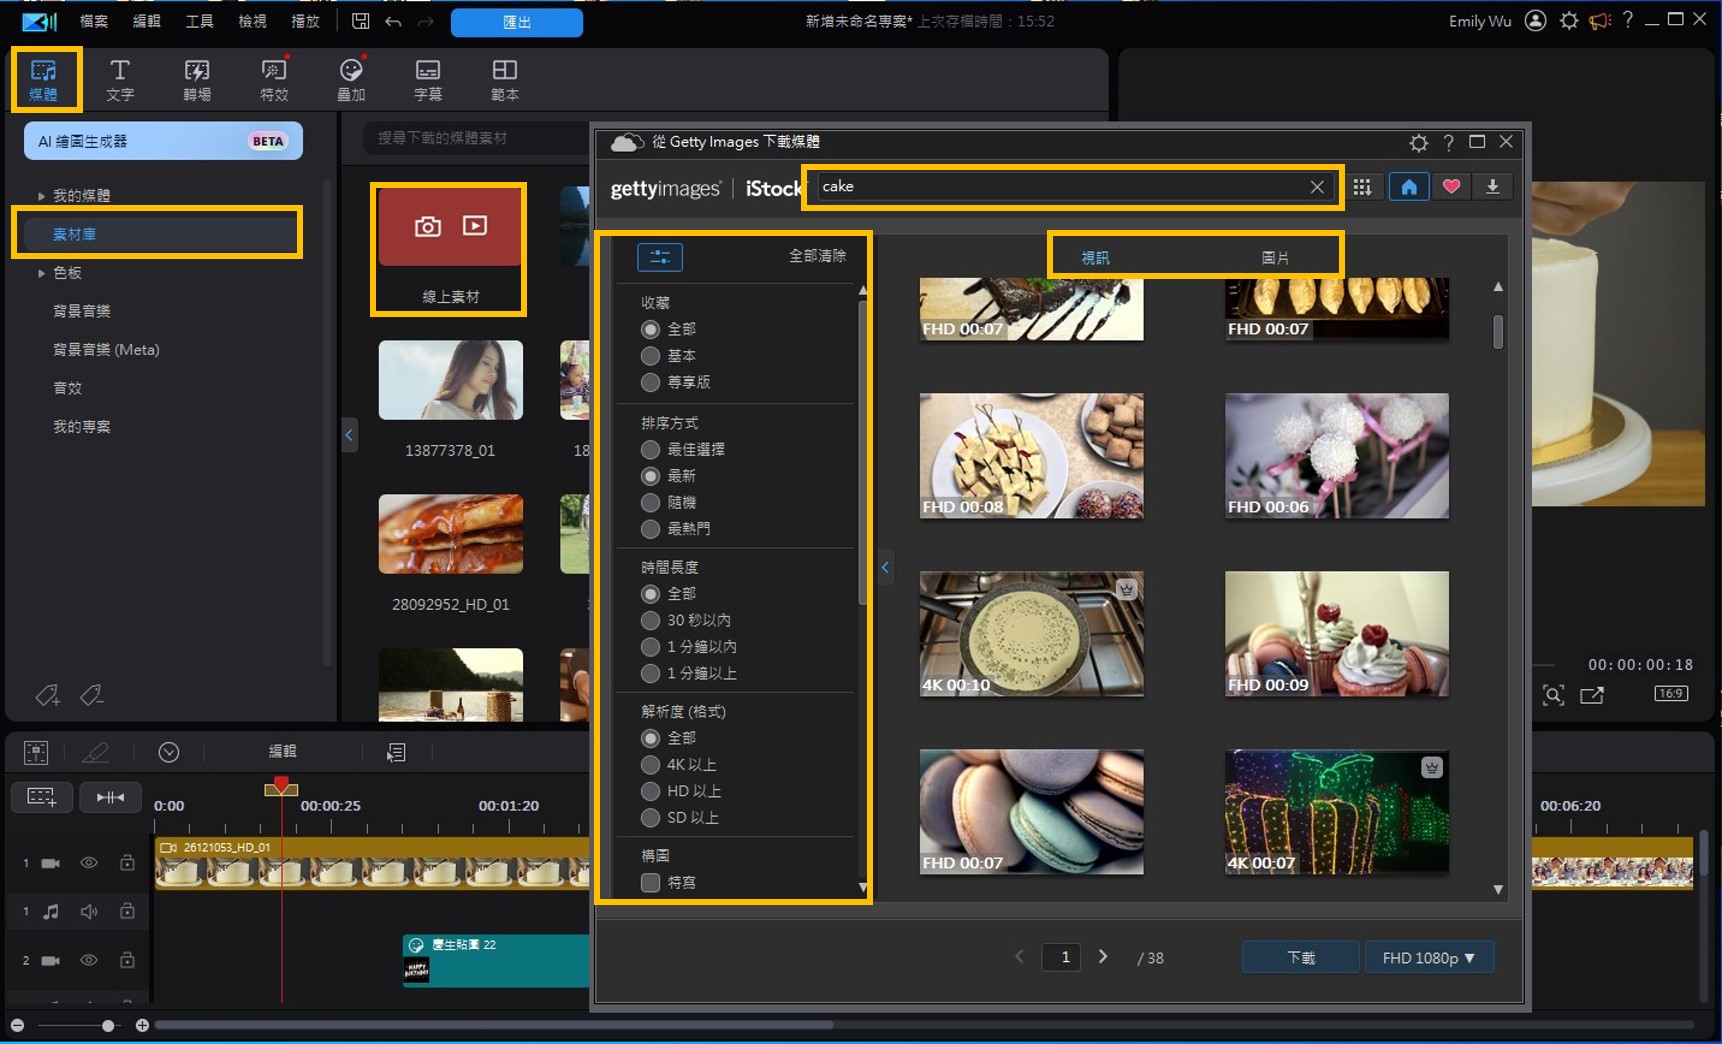Open the 檔案 menu
This screenshot has height=1044, width=1722.
(x=93, y=21)
